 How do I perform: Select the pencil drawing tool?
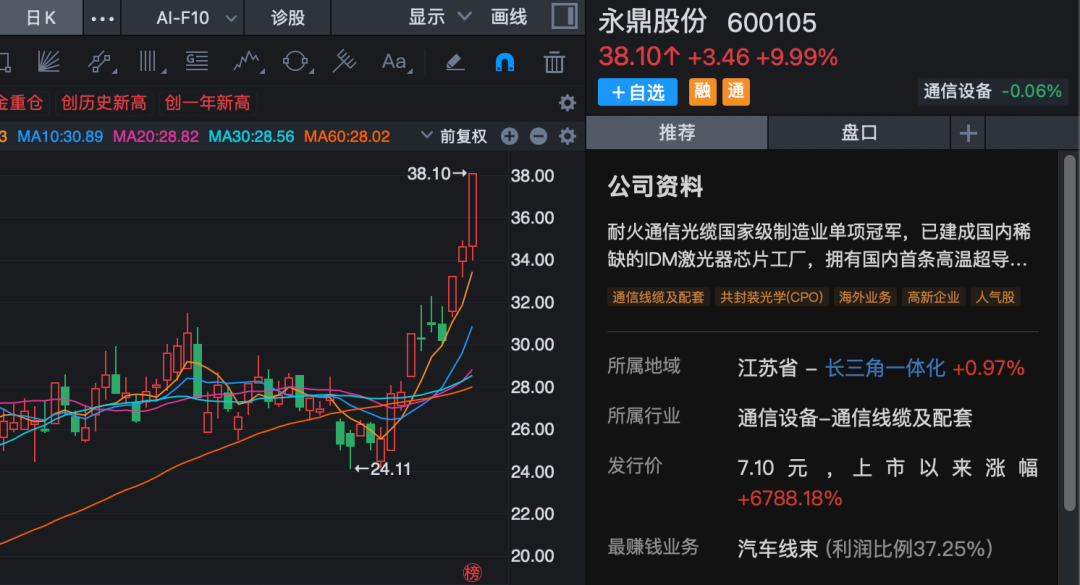pyautogui.click(x=455, y=62)
